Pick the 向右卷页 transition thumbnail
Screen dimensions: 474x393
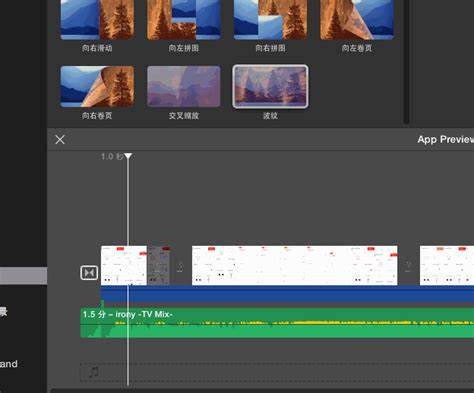tap(97, 87)
